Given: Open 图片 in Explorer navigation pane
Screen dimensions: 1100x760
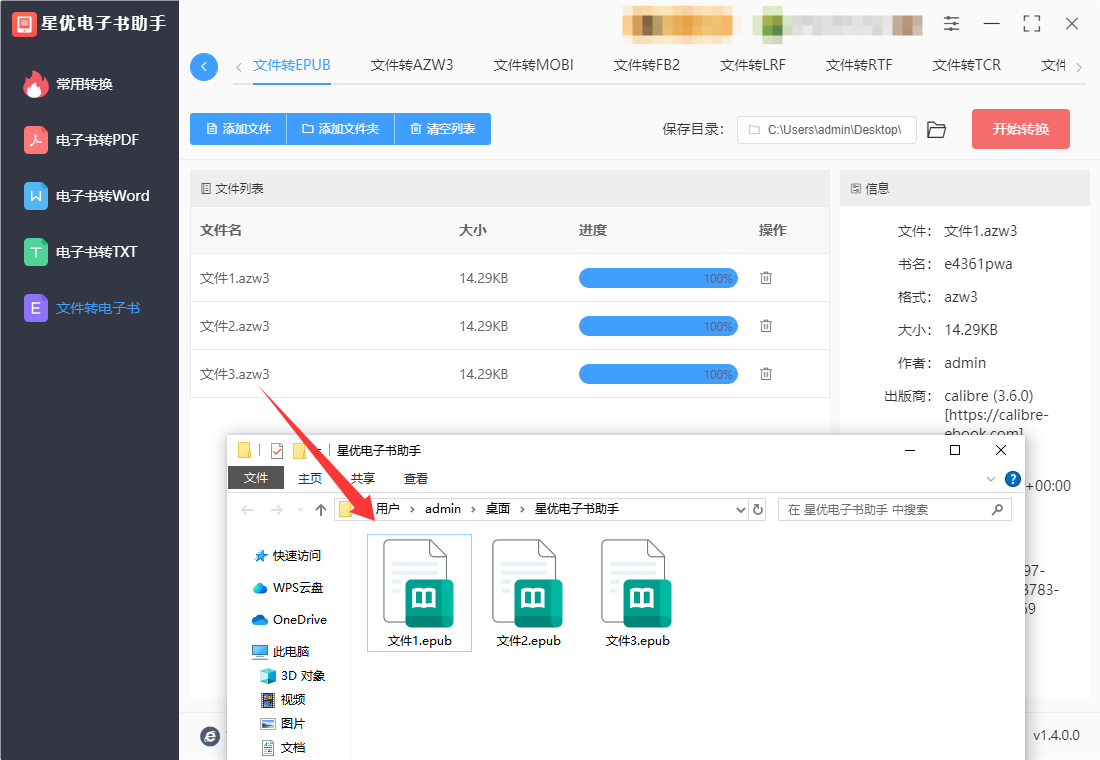Looking at the screenshot, I should 283,724.
